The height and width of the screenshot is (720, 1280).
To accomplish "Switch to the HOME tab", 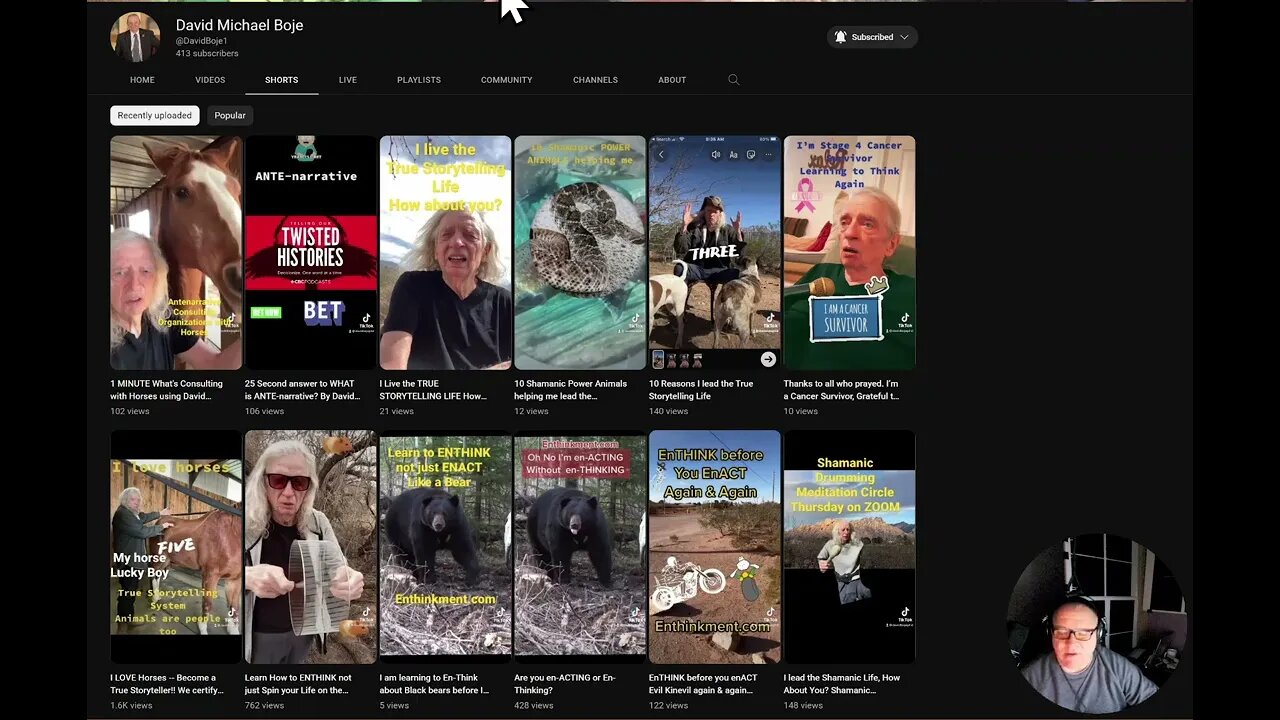I will tap(142, 80).
